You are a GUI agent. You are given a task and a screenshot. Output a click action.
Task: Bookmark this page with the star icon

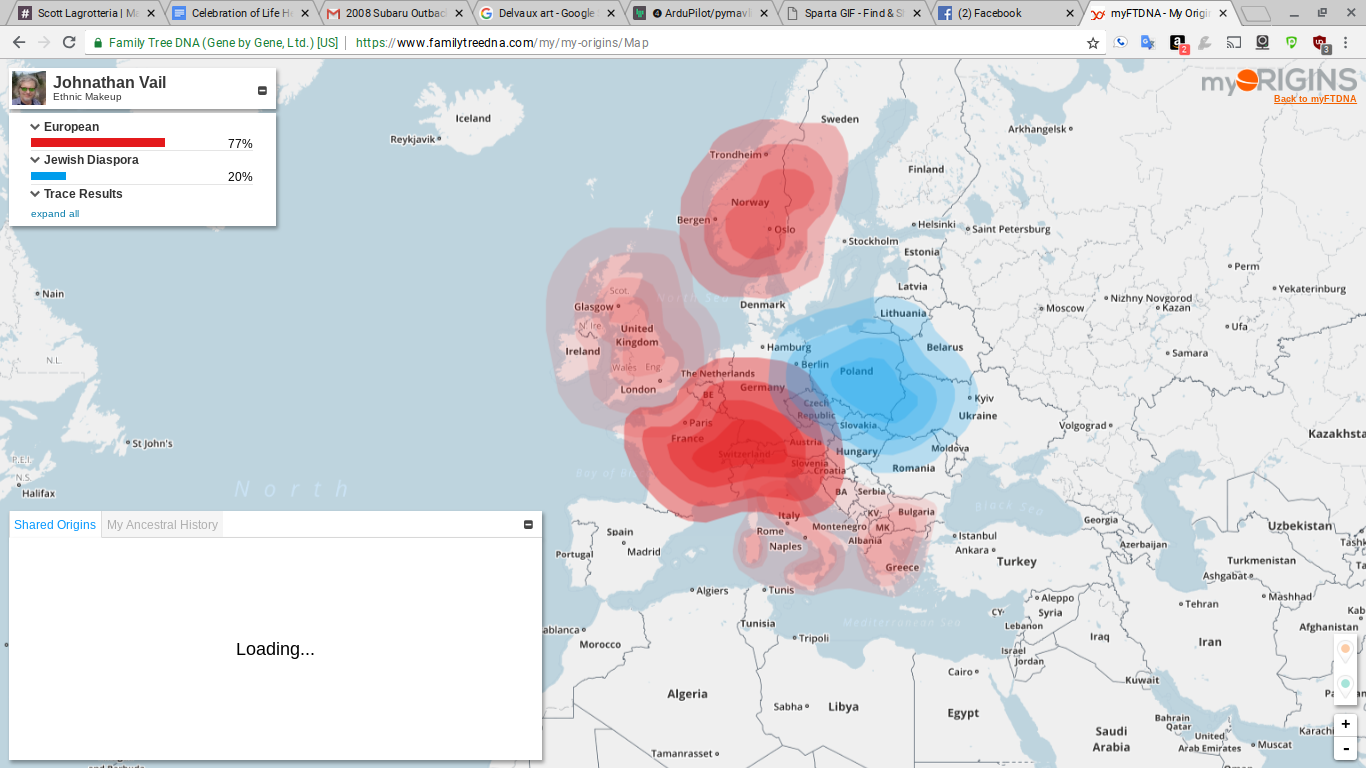(x=1093, y=43)
